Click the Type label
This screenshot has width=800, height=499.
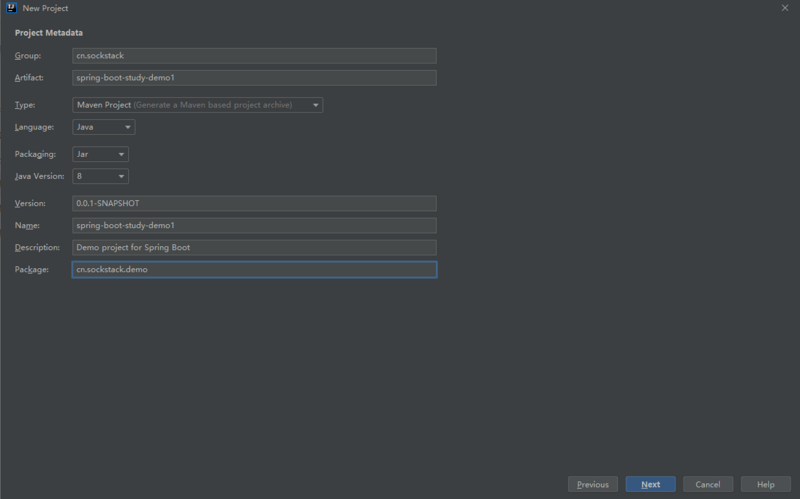click(25, 105)
